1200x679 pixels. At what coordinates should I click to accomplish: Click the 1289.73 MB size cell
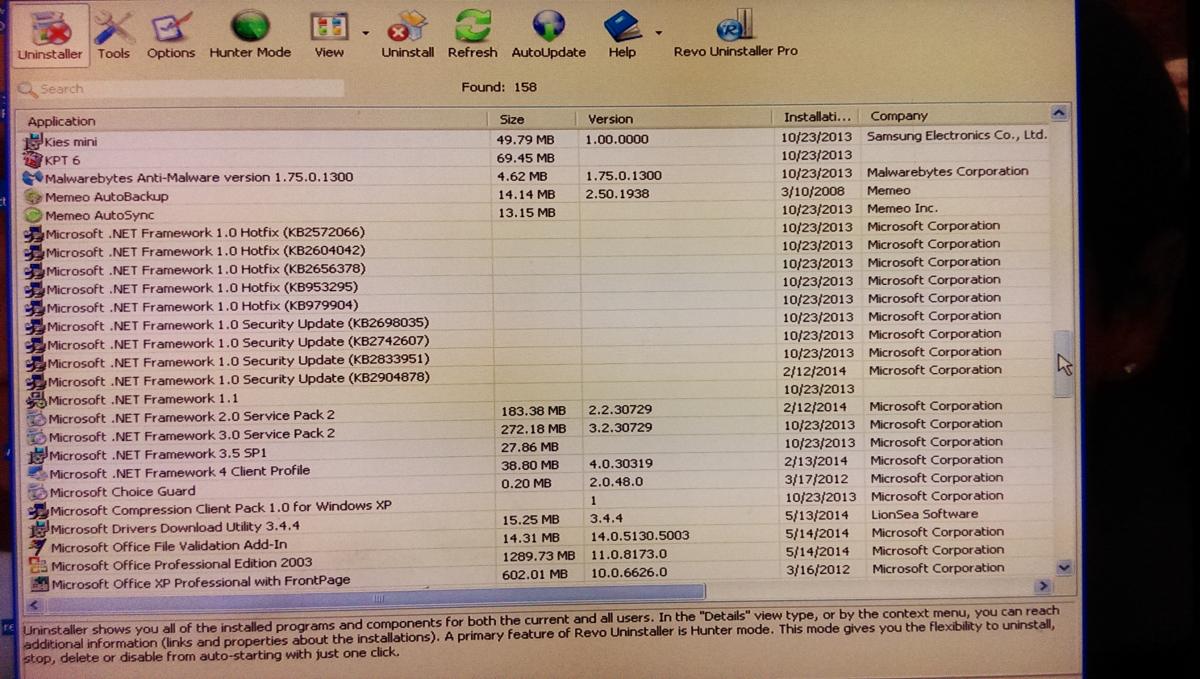tap(538, 555)
